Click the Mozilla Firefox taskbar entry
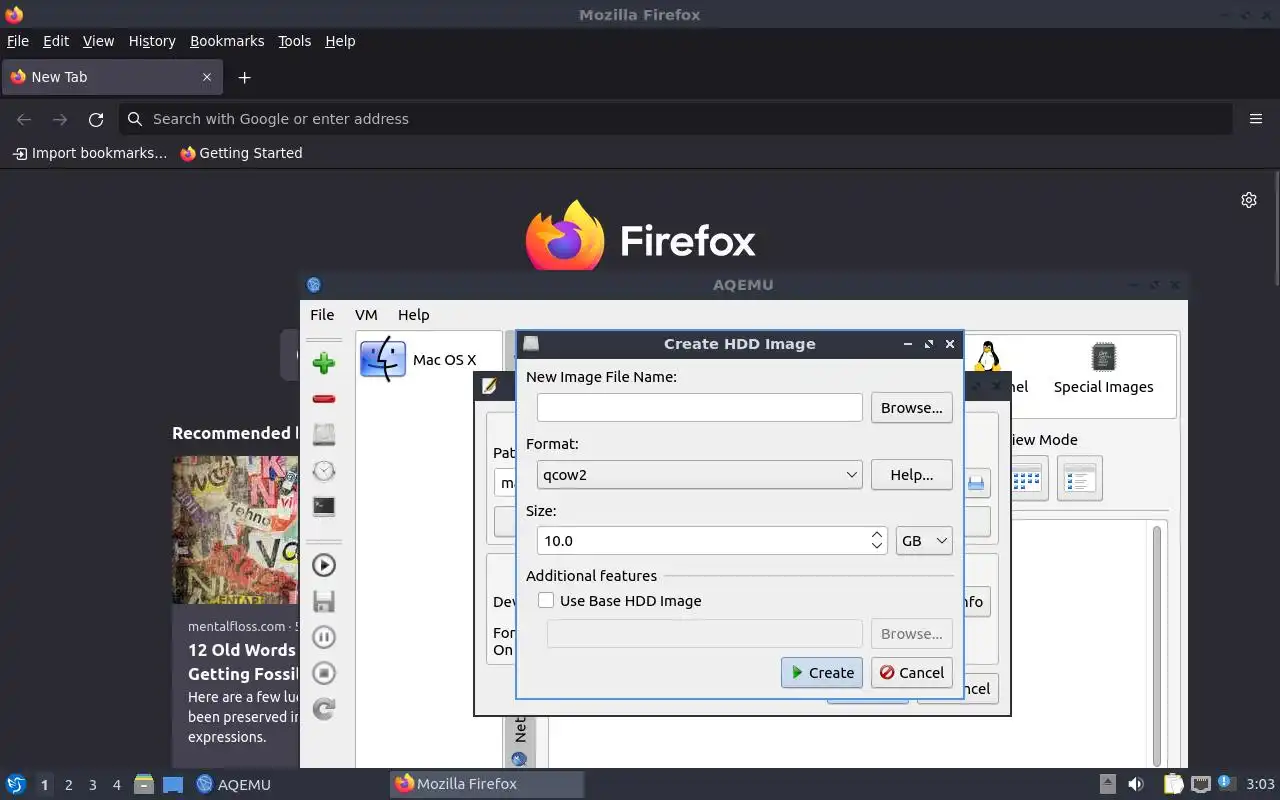 point(486,784)
